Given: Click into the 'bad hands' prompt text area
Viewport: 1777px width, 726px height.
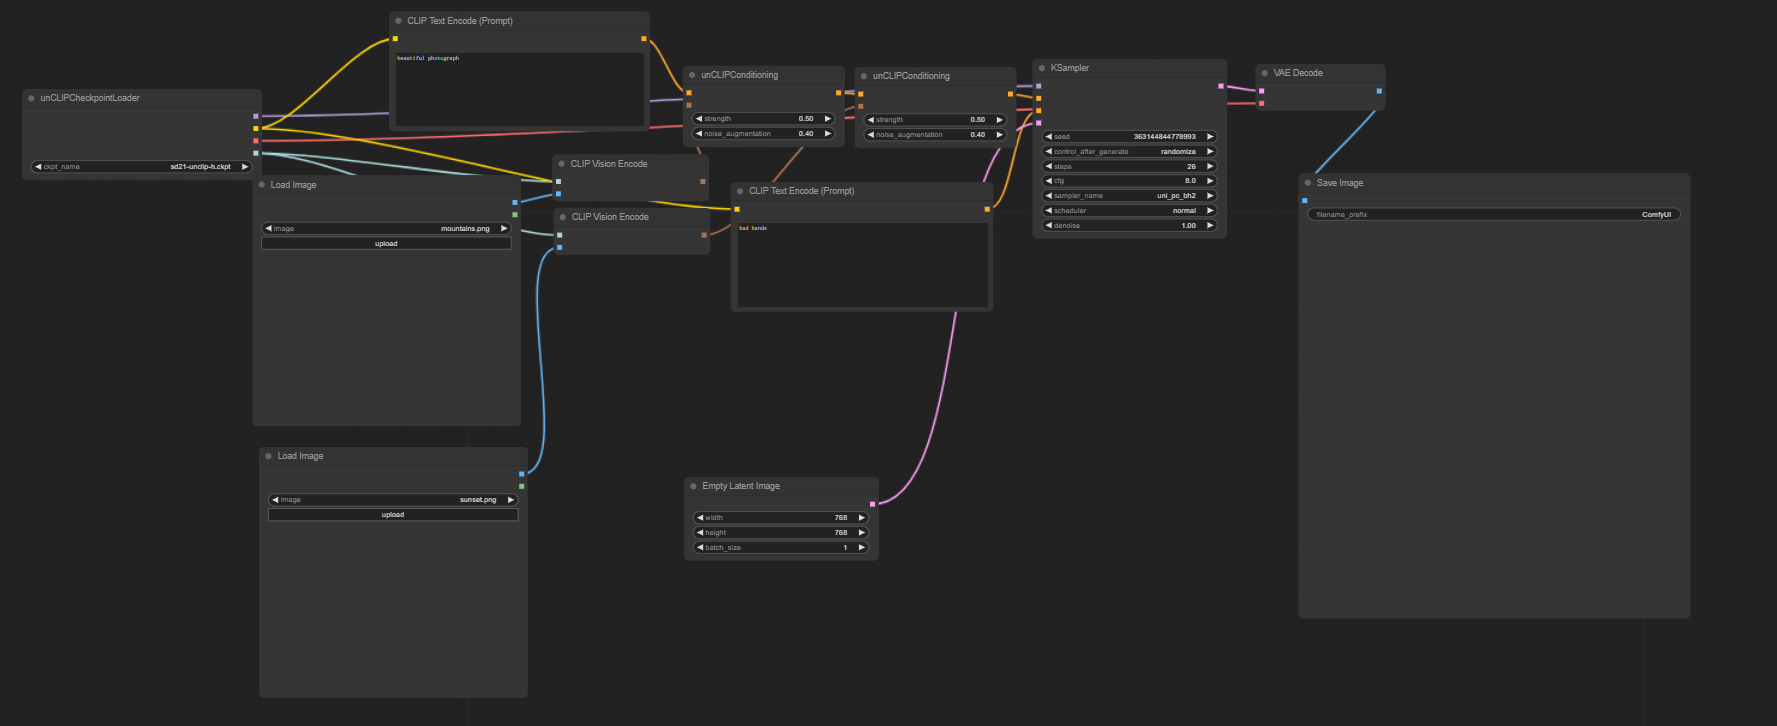Looking at the screenshot, I should click(x=862, y=265).
